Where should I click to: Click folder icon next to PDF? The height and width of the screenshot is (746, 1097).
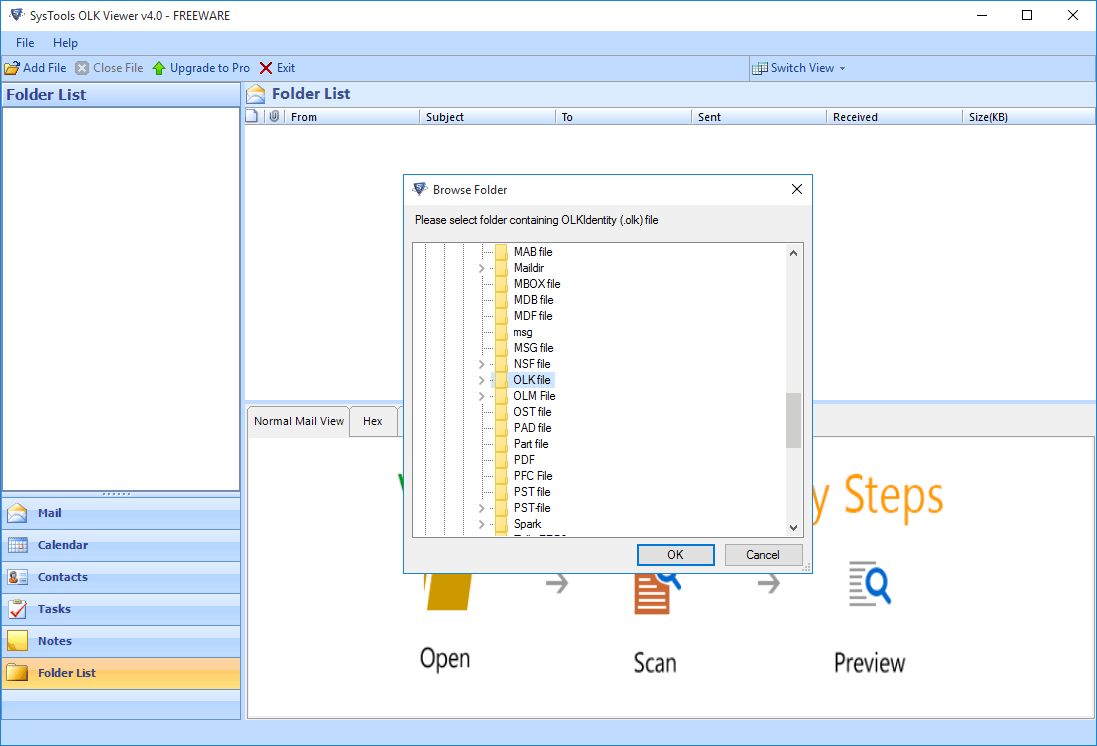point(501,460)
